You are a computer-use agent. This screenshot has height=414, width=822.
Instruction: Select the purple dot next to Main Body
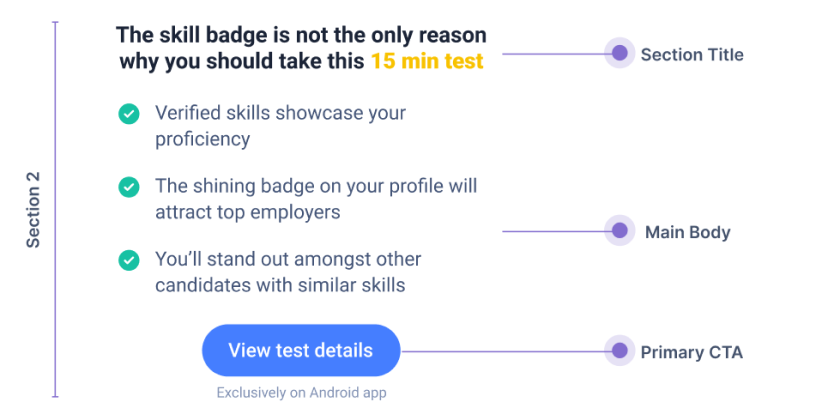(620, 232)
